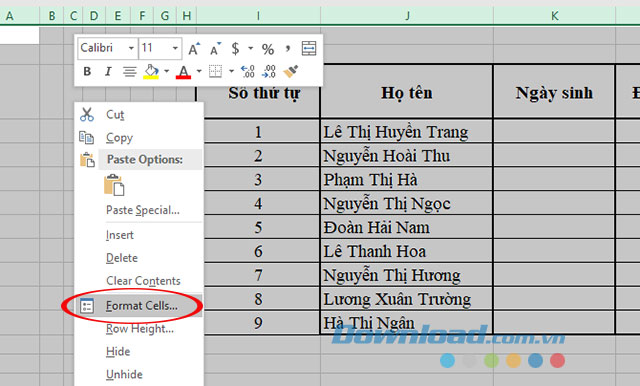Open Format Cells… from context menu
The image size is (640, 386).
(x=139, y=306)
